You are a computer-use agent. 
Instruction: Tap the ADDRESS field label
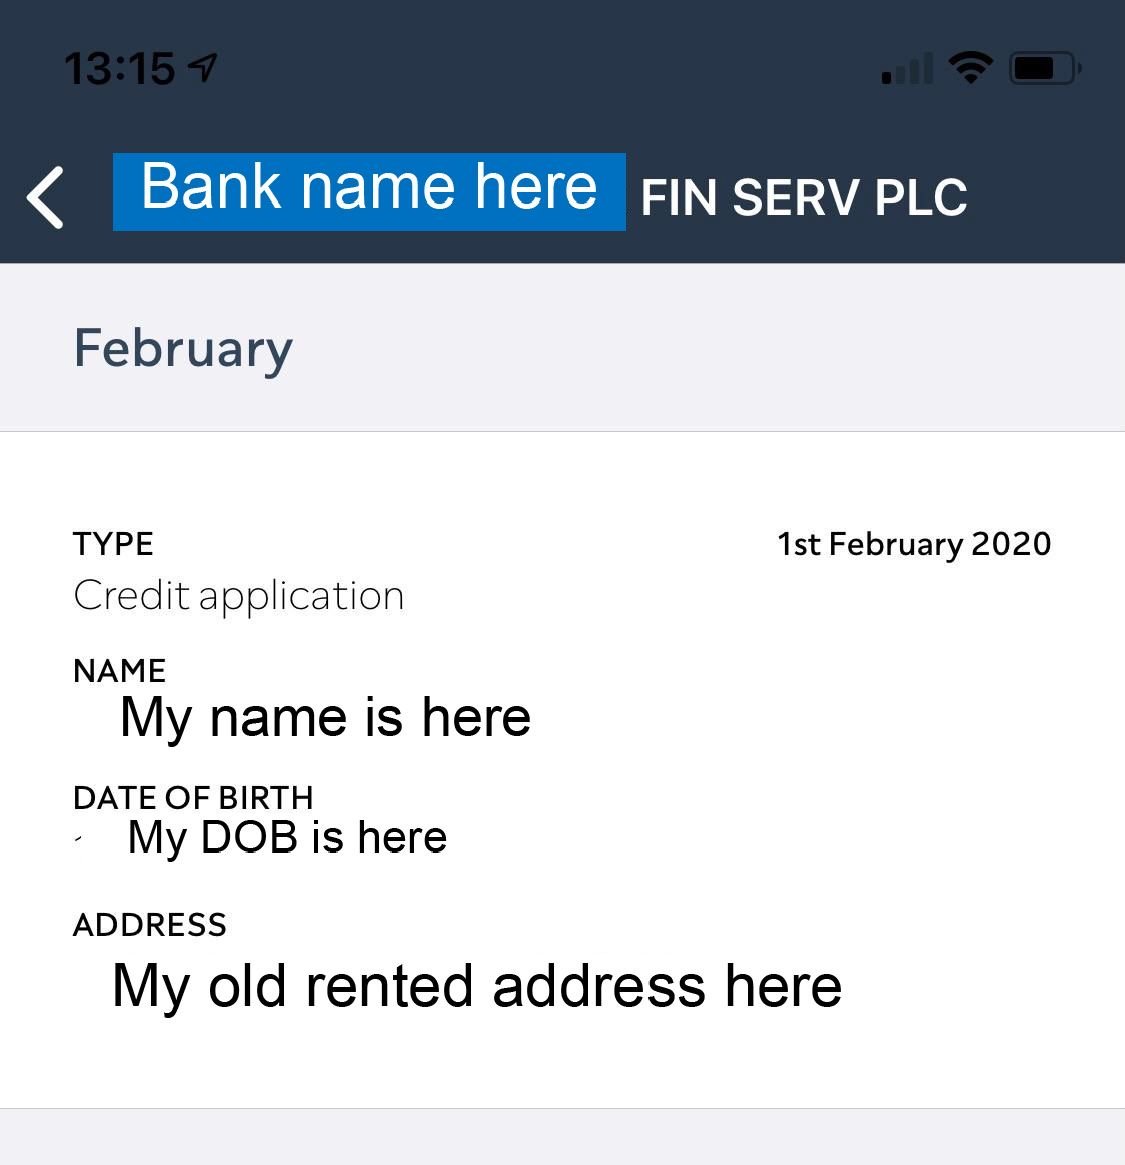150,925
